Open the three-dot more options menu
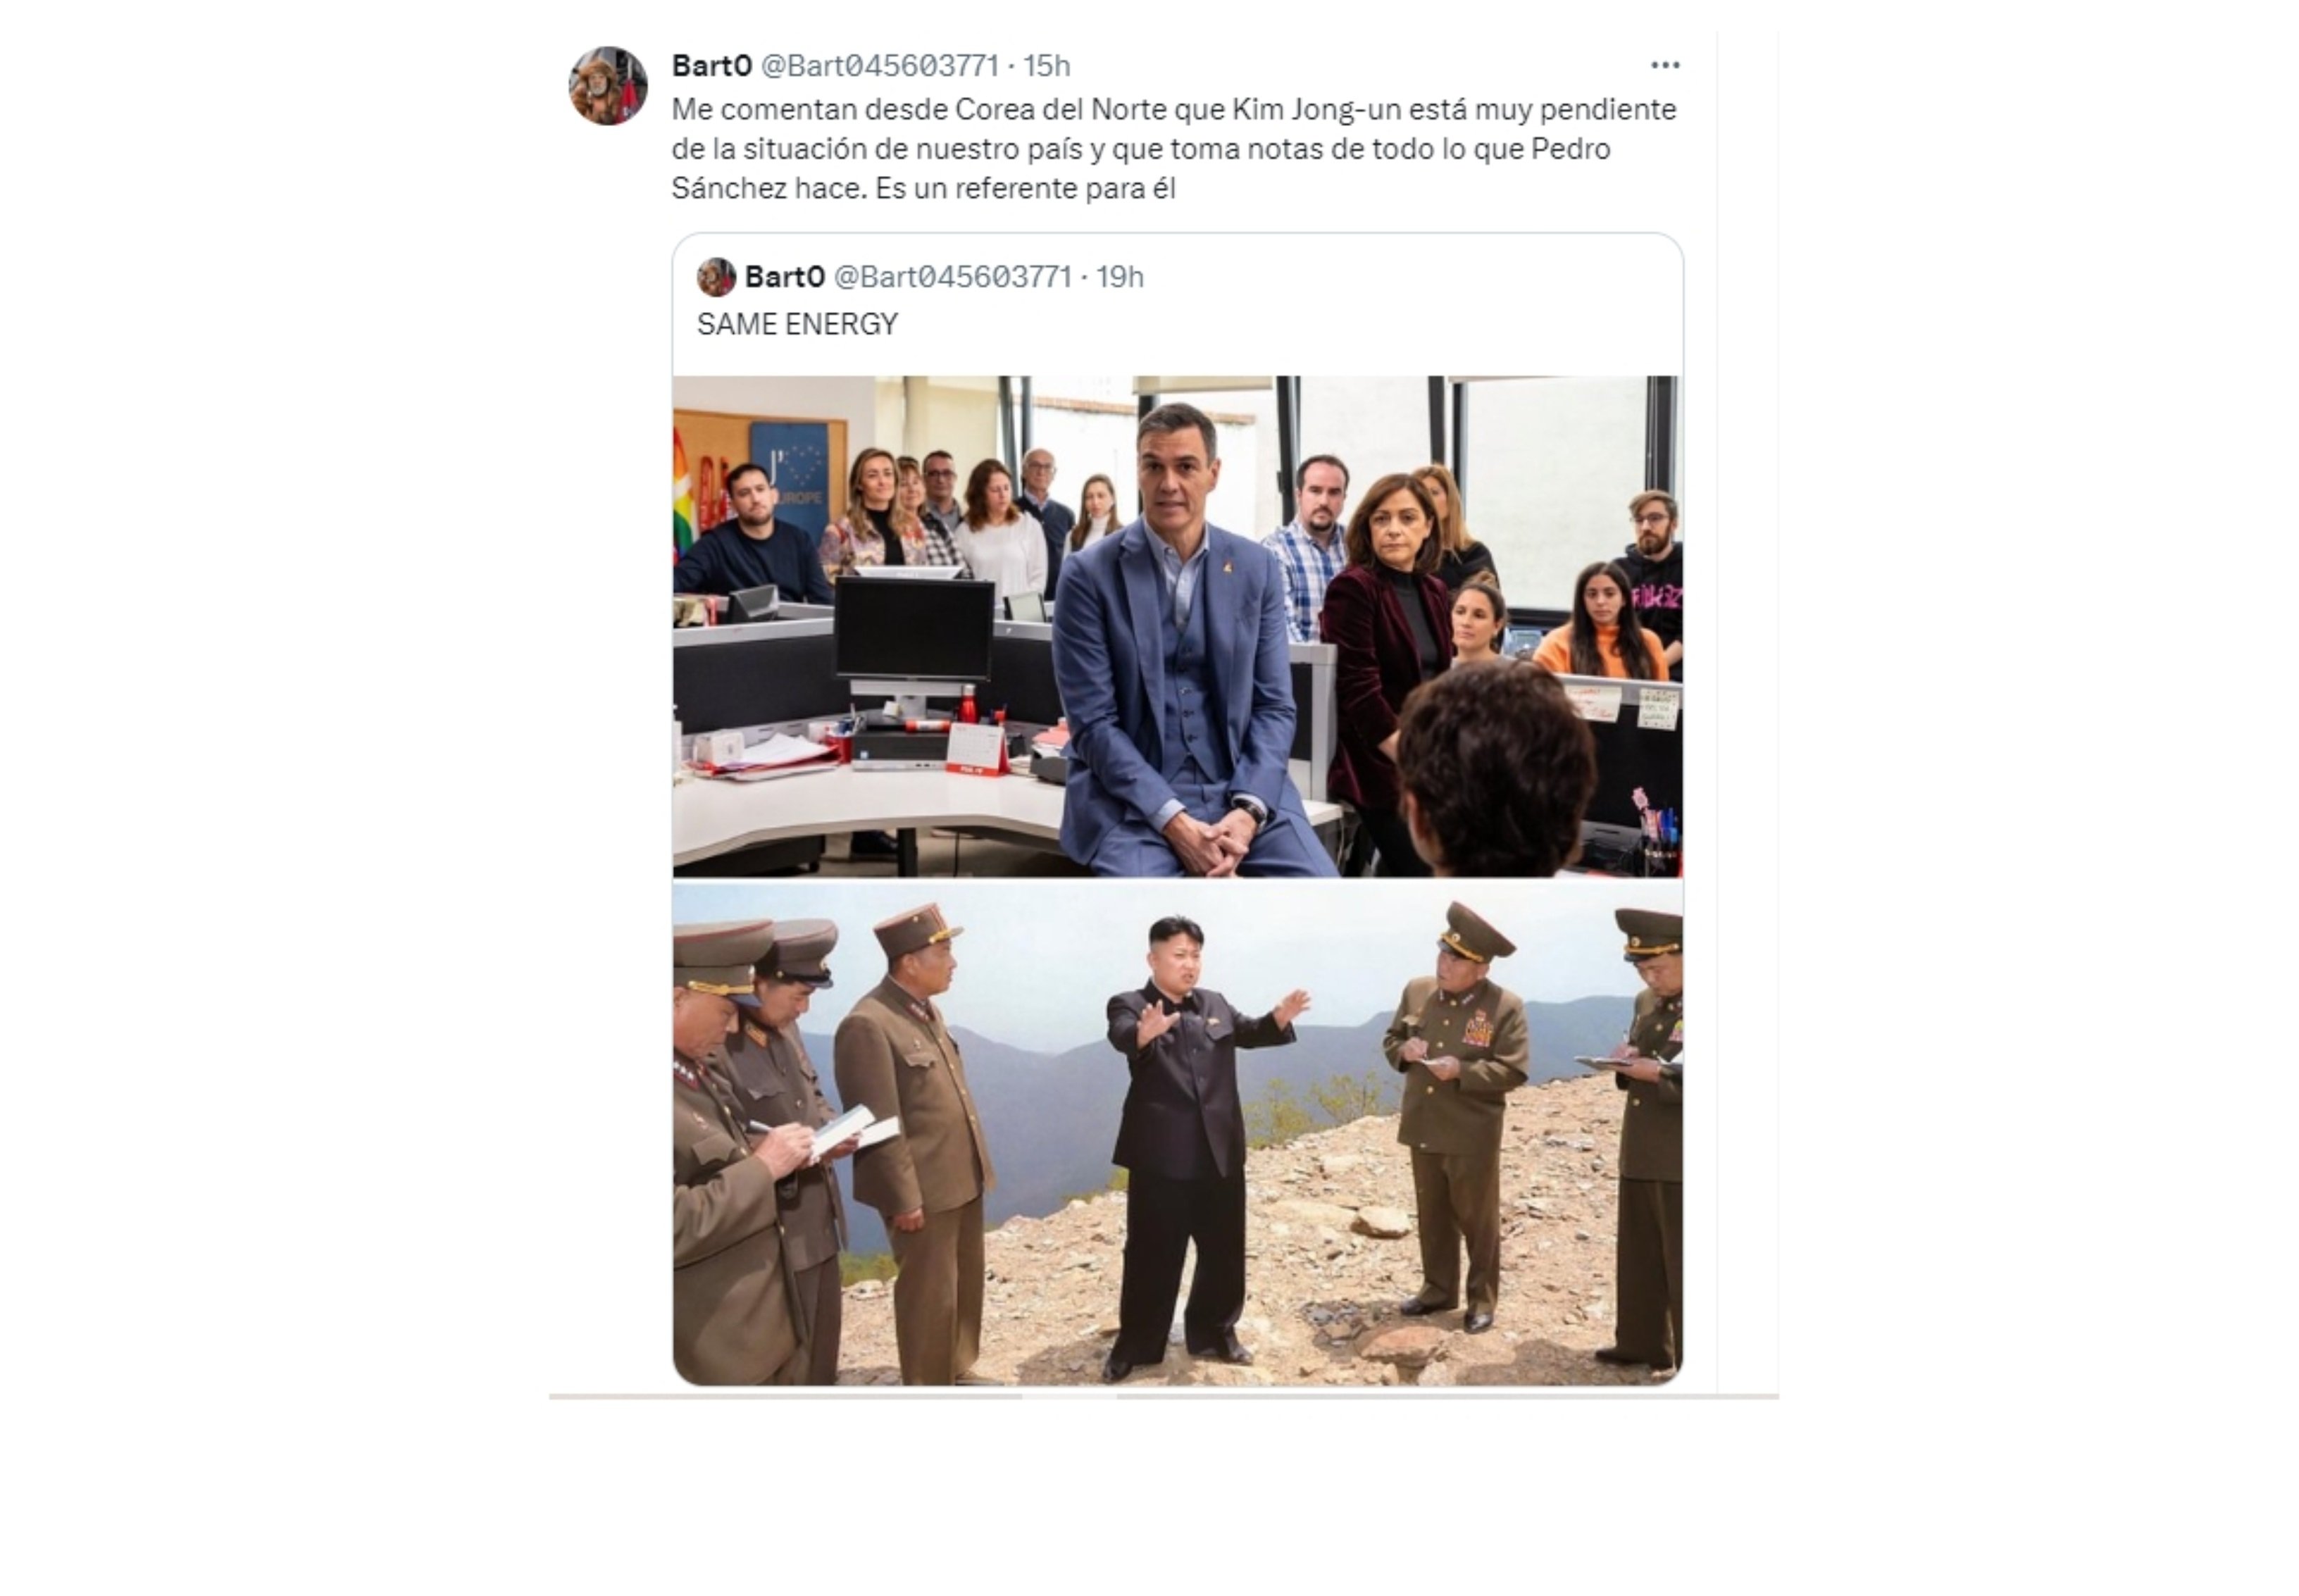Screen dimensions: 2299x1596 pos(1664,65)
